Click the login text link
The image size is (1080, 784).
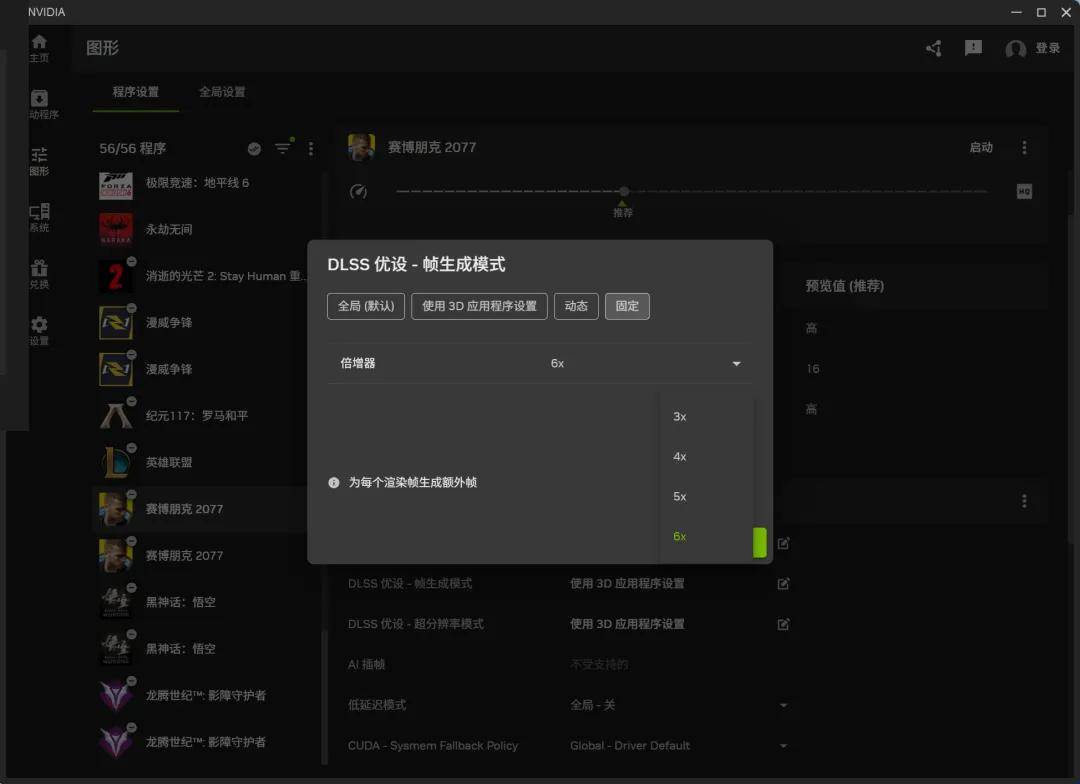(1048, 48)
